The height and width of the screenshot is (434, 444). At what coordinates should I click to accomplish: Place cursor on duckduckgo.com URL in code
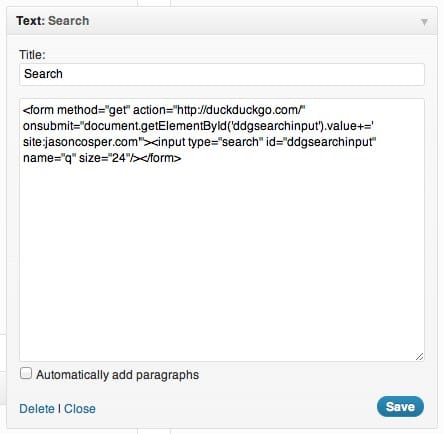point(239,110)
